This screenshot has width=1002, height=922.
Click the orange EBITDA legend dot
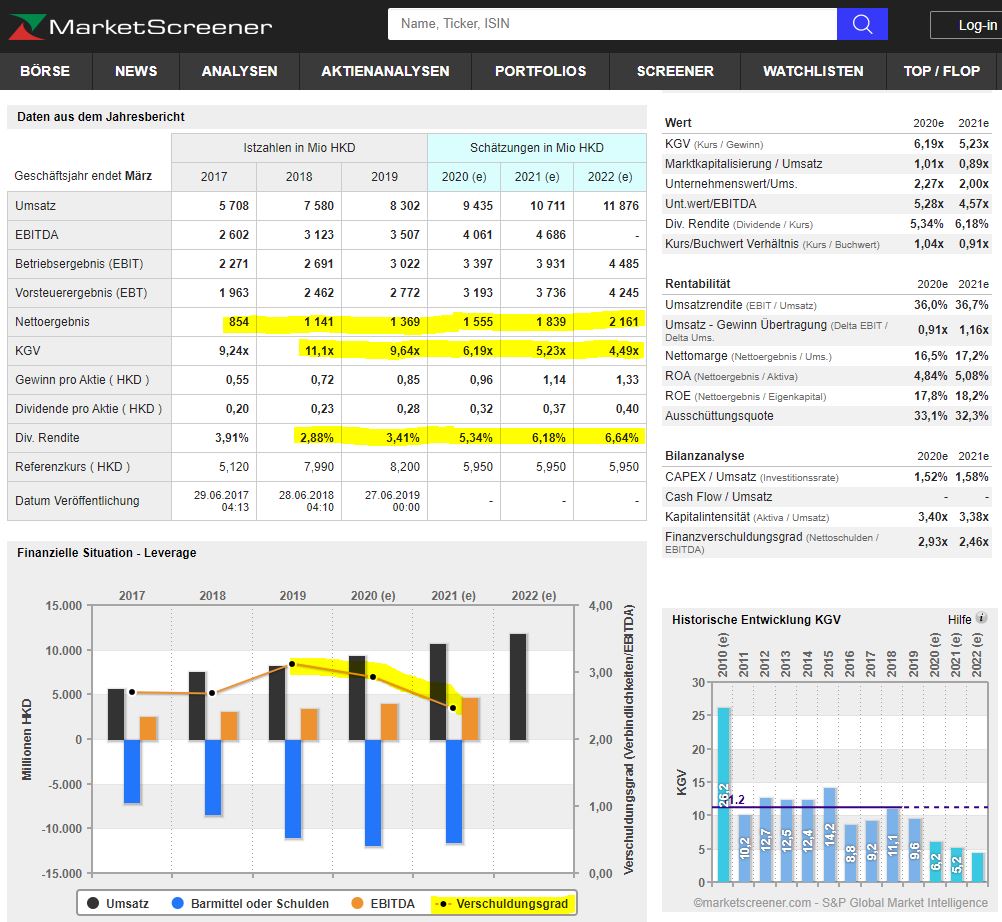coord(356,903)
